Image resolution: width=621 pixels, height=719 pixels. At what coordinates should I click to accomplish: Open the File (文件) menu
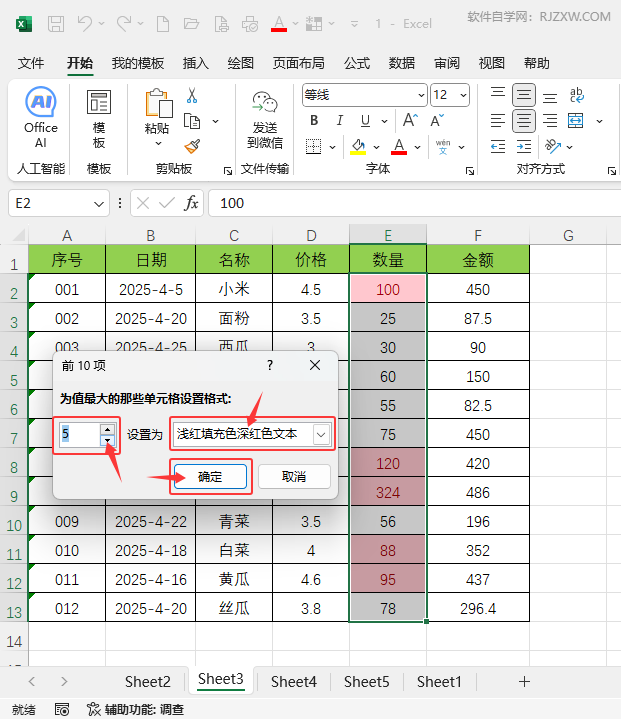click(31, 63)
